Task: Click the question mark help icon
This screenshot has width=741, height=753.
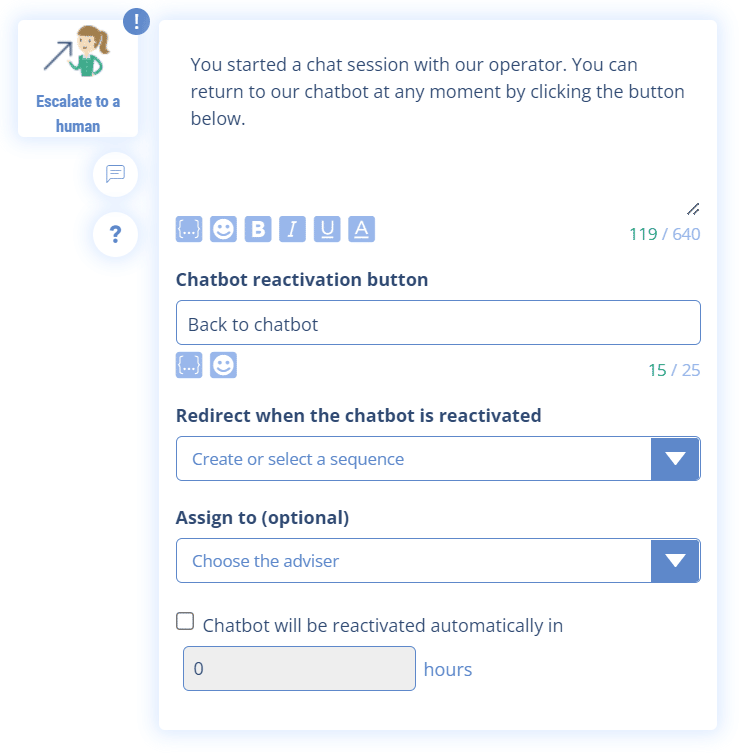Action: (115, 235)
